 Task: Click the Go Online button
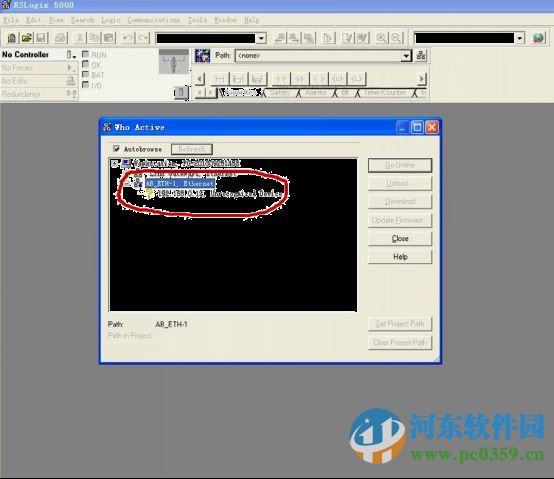click(x=400, y=165)
